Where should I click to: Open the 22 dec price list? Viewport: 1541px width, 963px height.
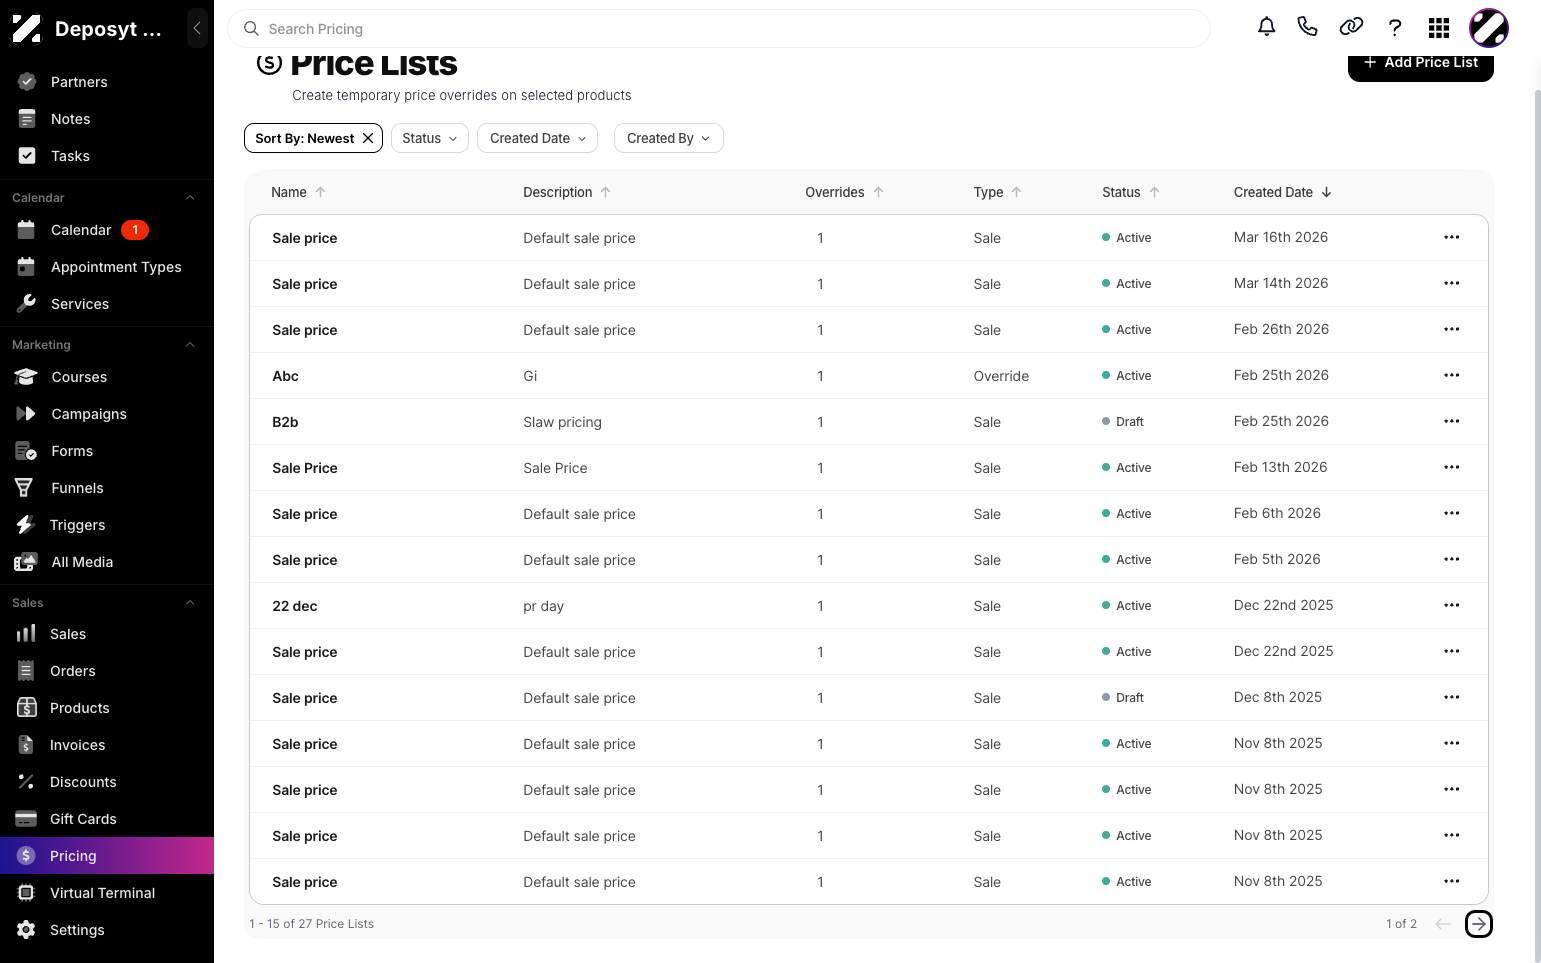[x=295, y=606]
